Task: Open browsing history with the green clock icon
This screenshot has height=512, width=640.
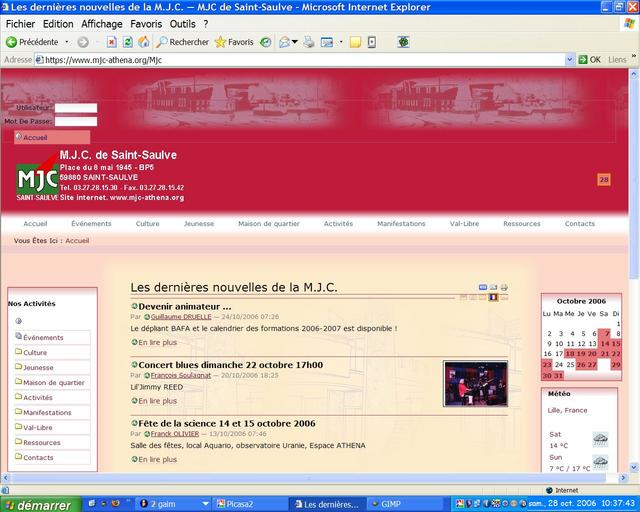Action: click(x=266, y=42)
